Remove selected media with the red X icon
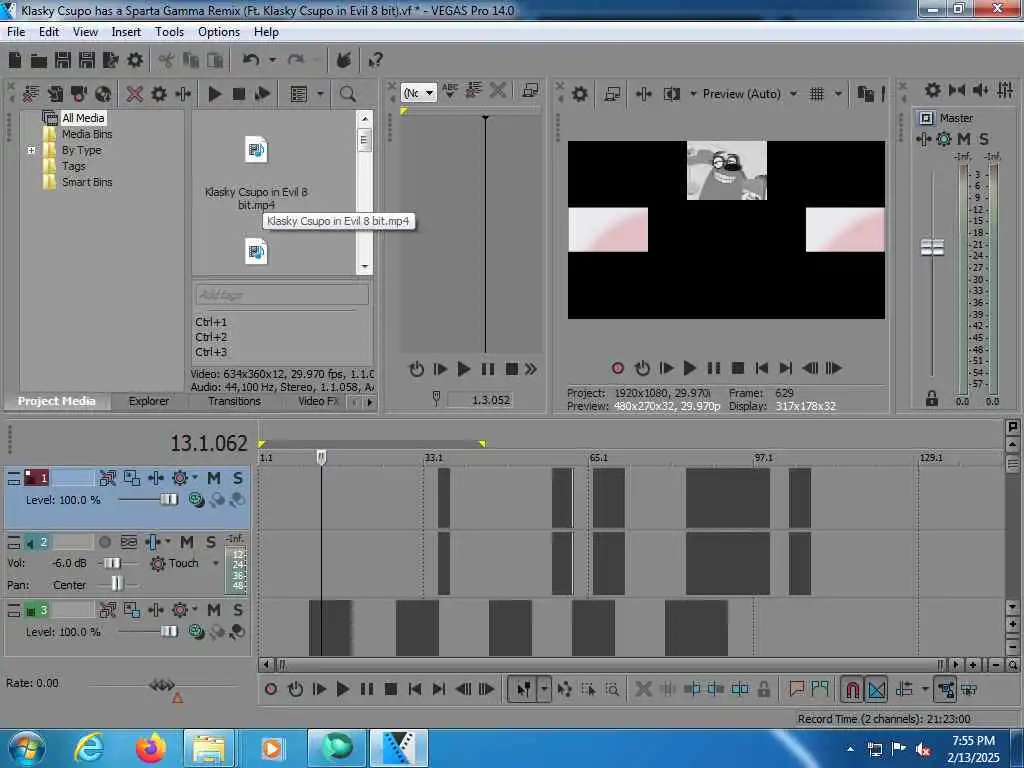The height and width of the screenshot is (768, 1024). pos(135,94)
